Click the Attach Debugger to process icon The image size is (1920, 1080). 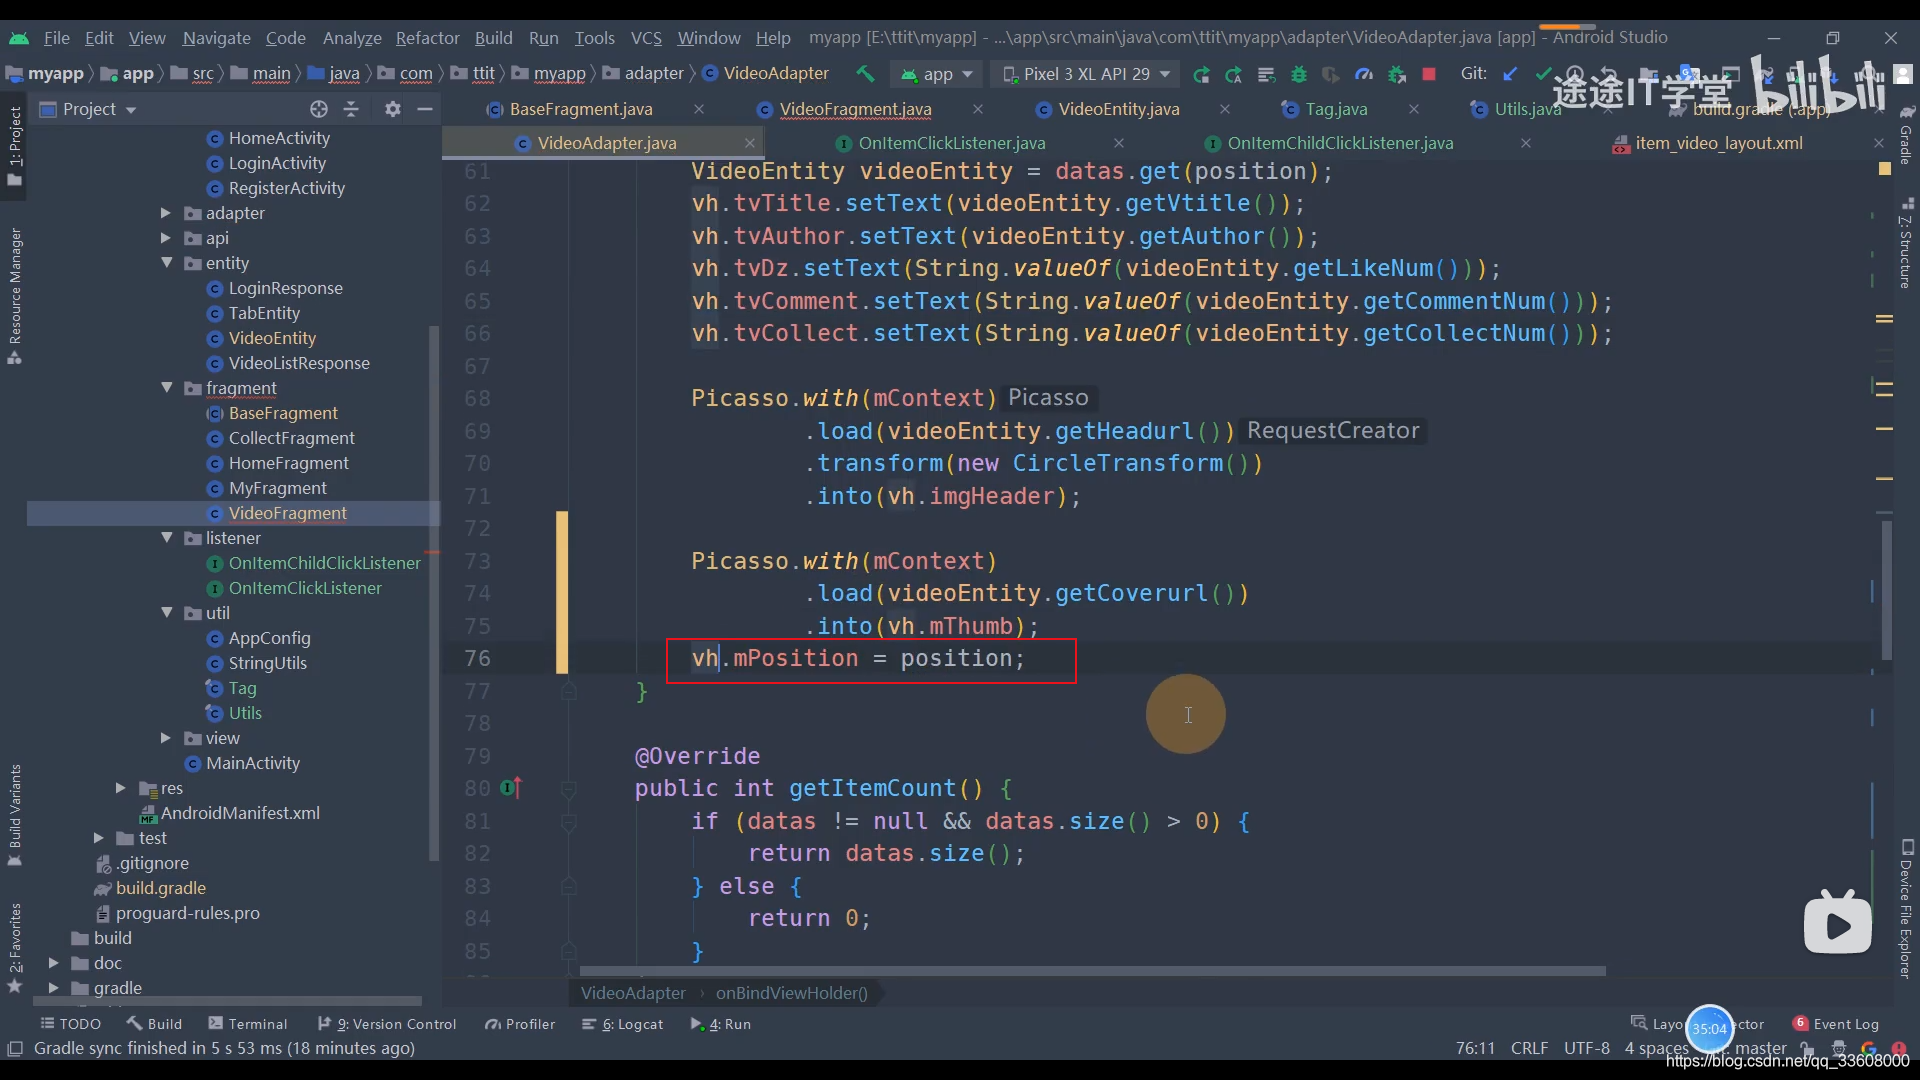tap(1397, 74)
